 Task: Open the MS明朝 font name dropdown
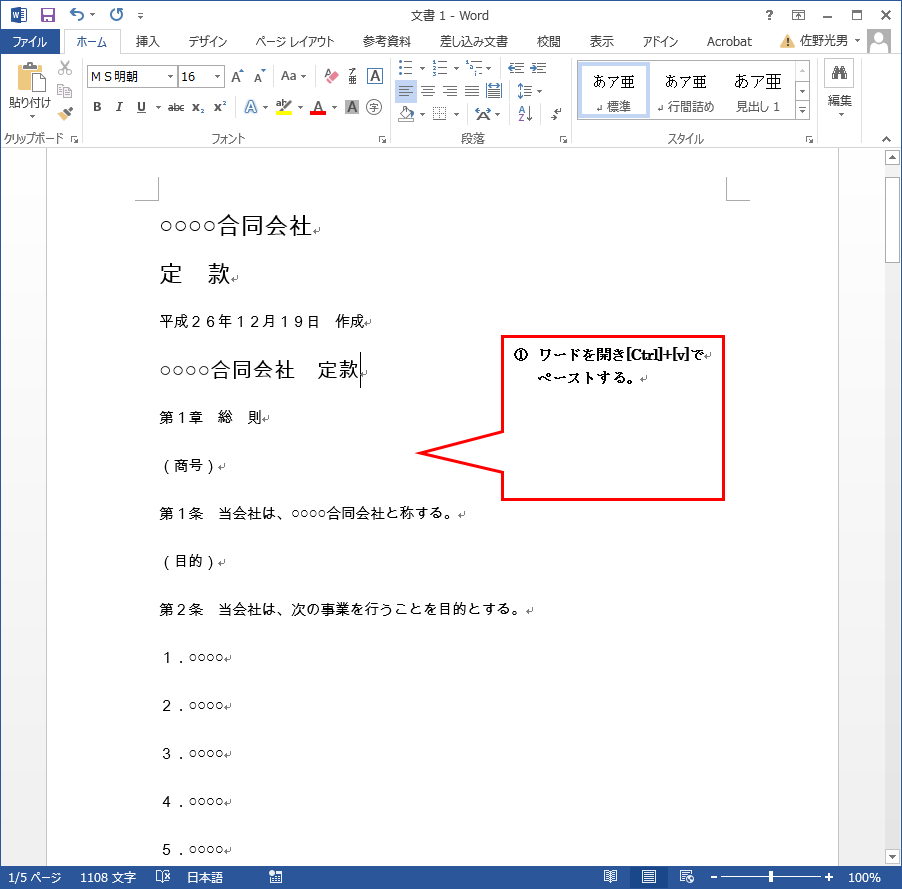pos(169,76)
